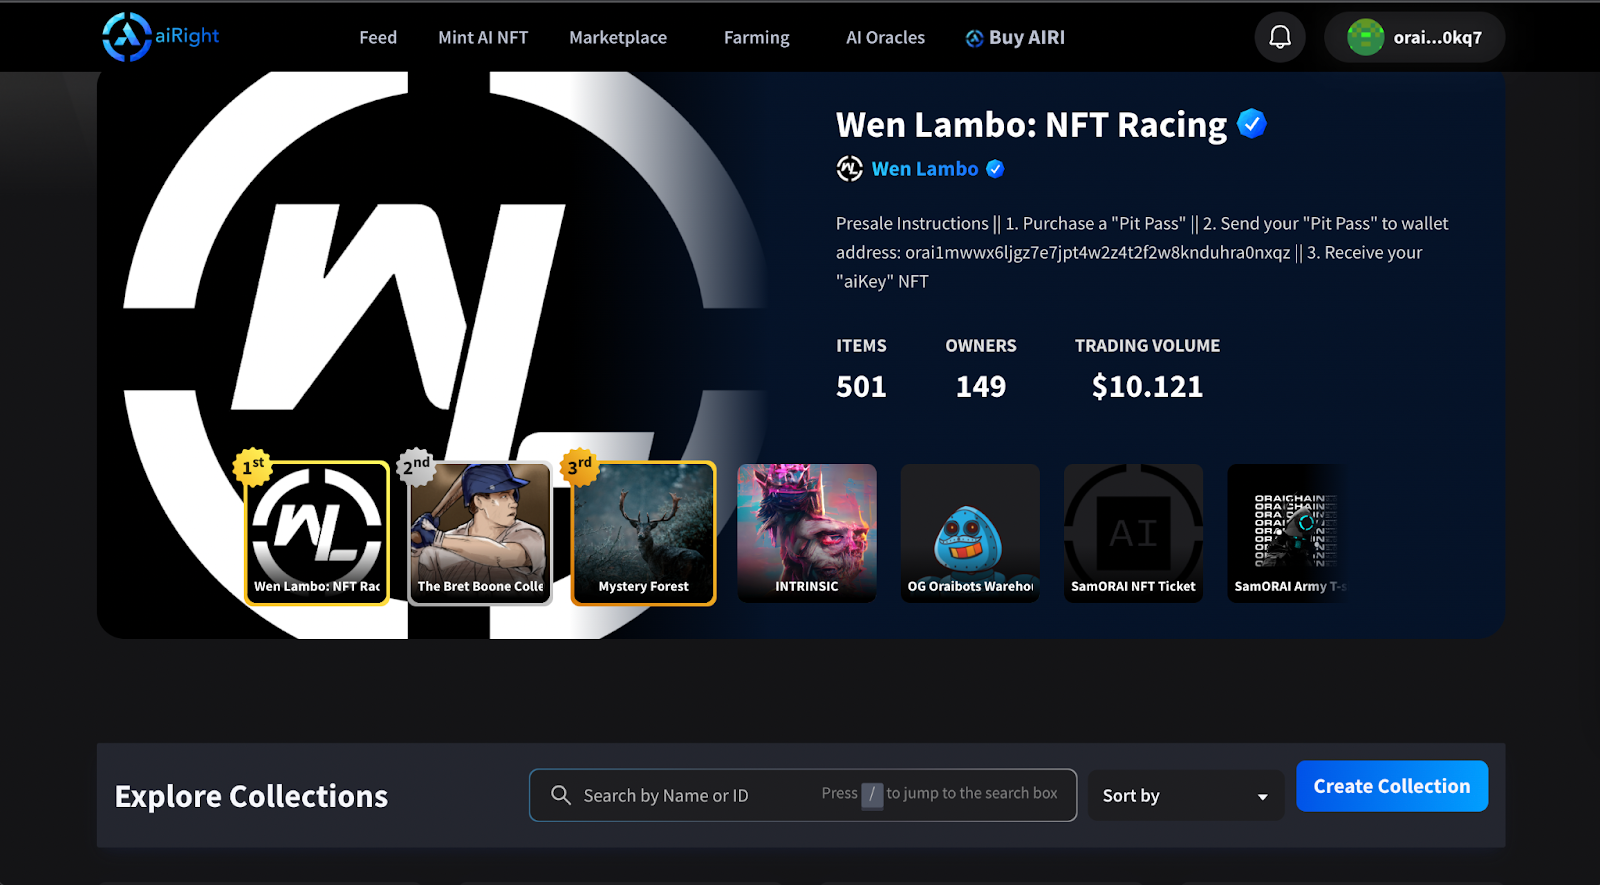Click the trading volume $10.121
1600x885 pixels.
[x=1147, y=386]
